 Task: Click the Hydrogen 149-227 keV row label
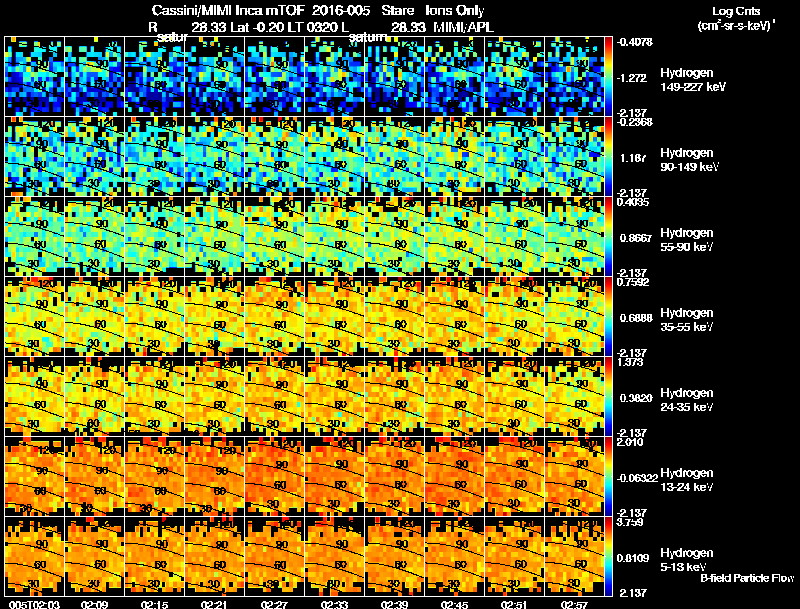[692, 80]
